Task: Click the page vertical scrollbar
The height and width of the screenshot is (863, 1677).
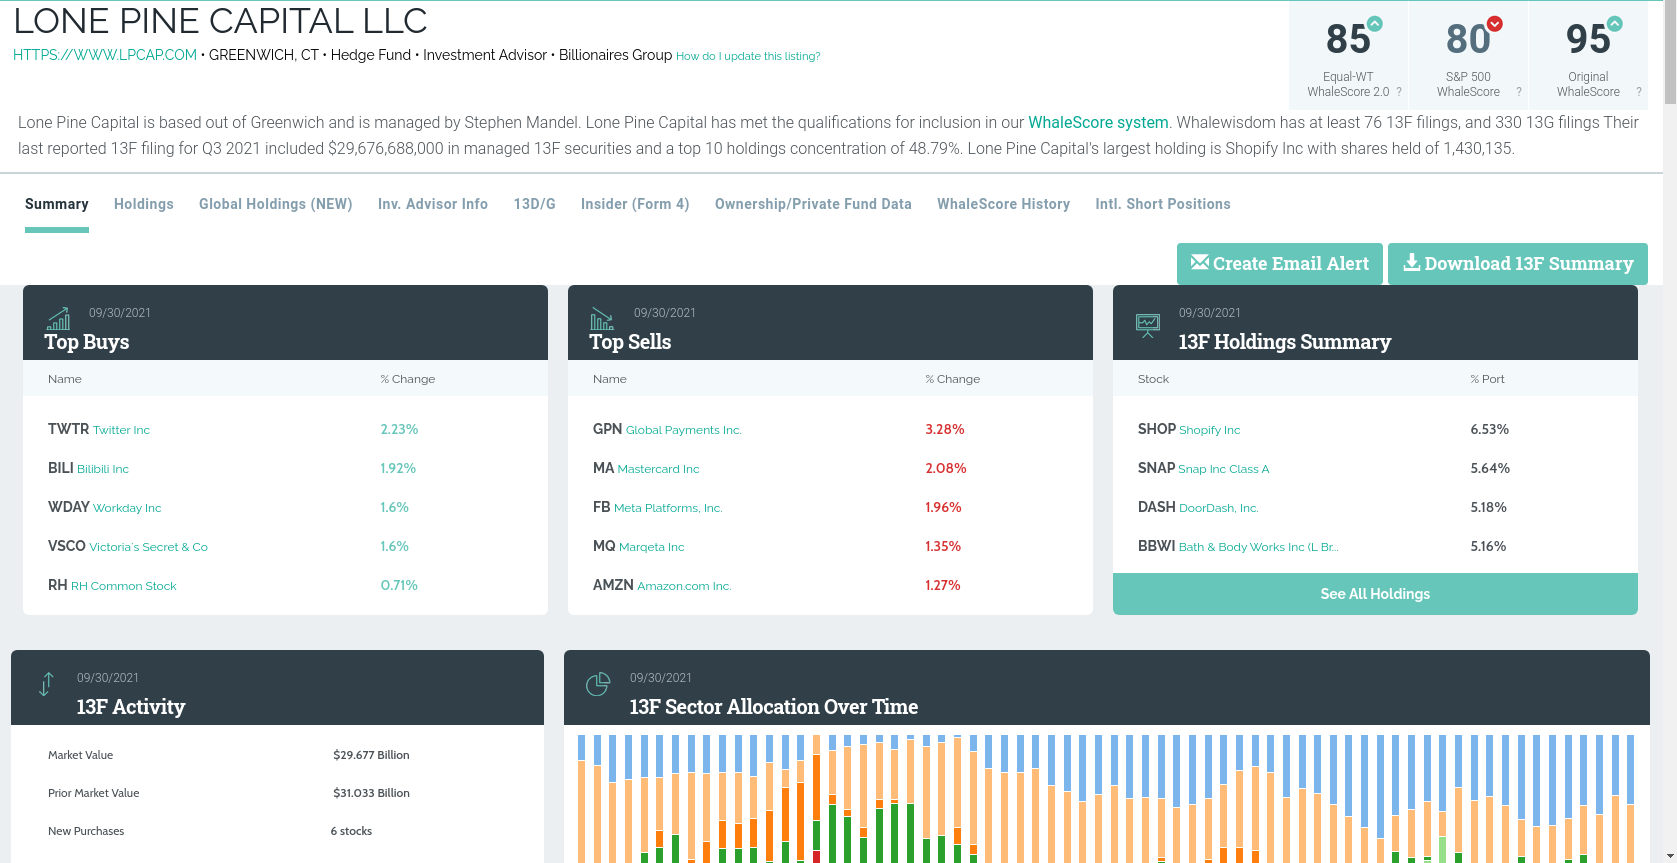Action: coord(1669,50)
